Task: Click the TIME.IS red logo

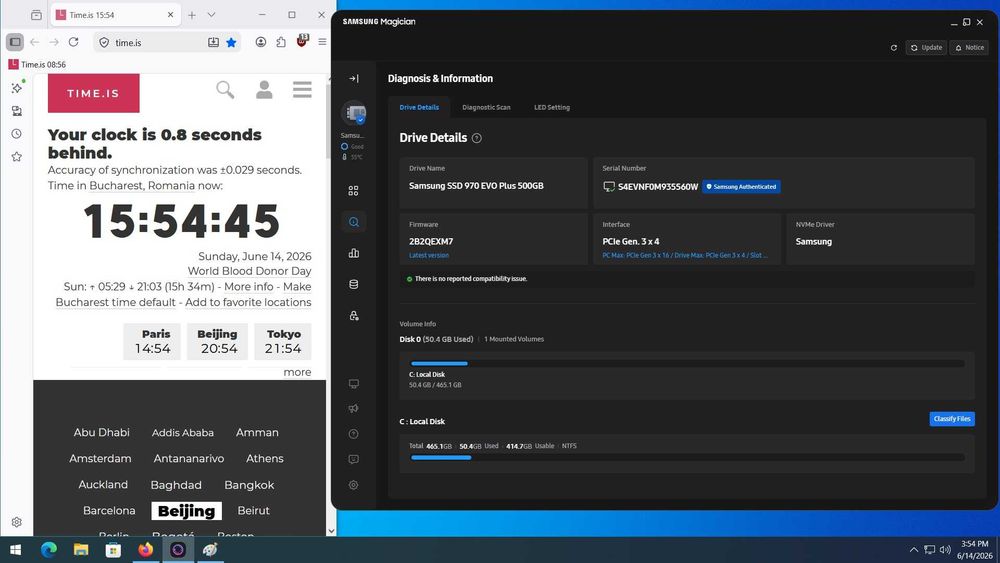Action: (94, 93)
